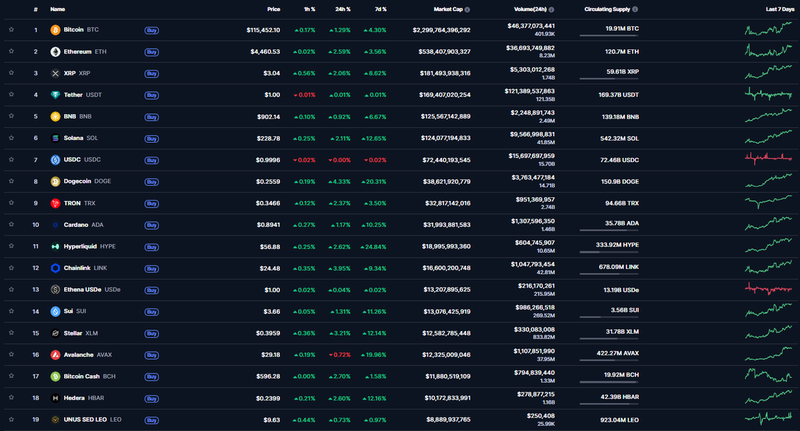
Task: Sort by the 7d % column header
Action: coord(380,9)
